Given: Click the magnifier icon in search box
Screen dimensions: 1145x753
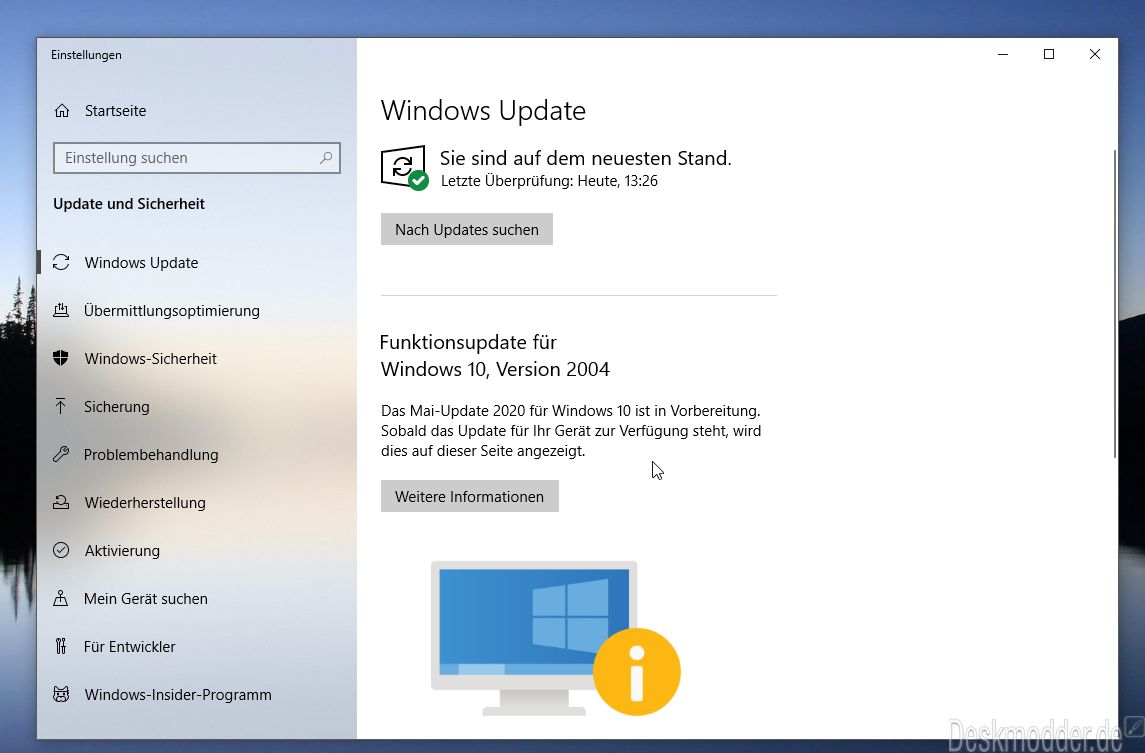Looking at the screenshot, I should 326,158.
